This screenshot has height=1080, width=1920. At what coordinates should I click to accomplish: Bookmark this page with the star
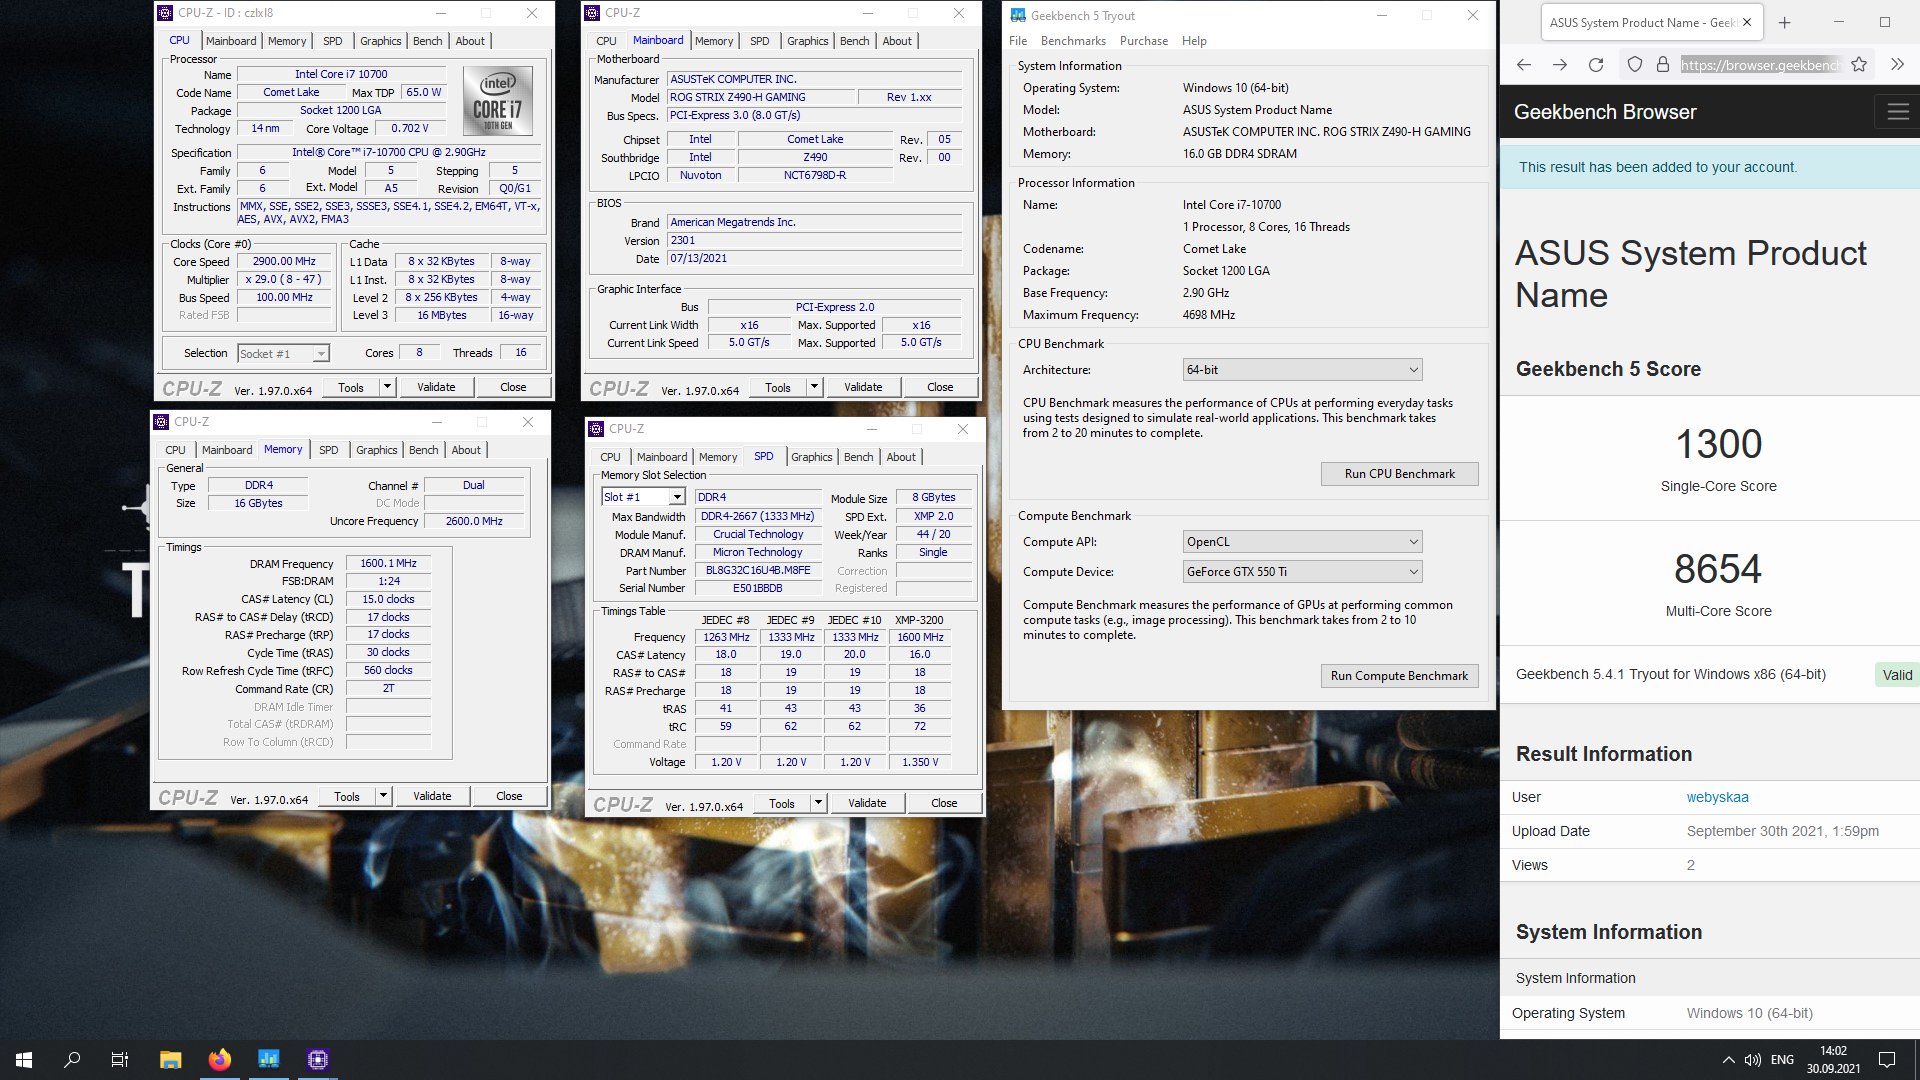coord(1859,65)
